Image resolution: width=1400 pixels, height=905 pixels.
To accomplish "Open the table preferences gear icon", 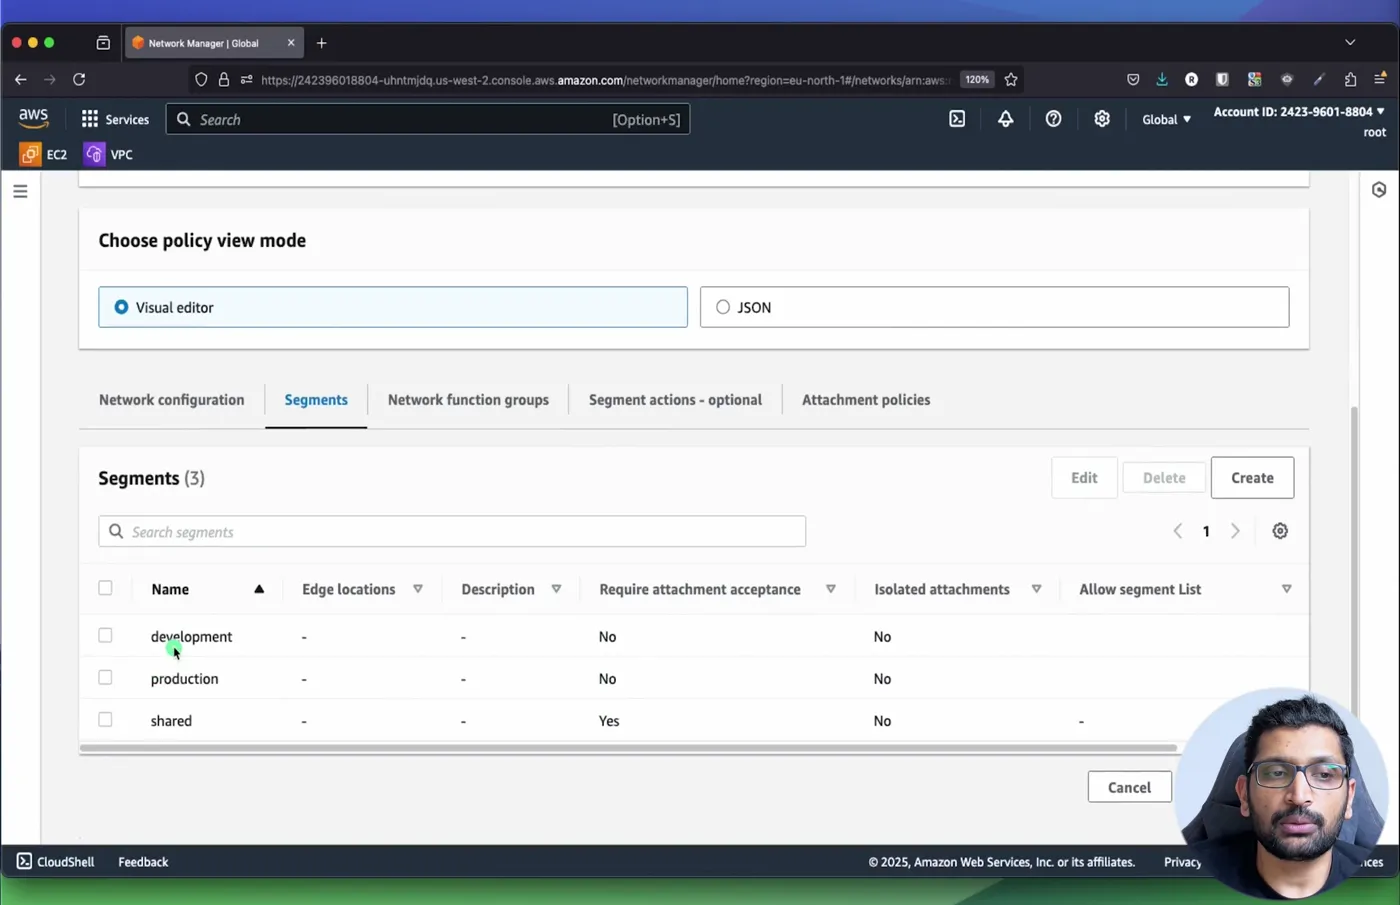I will pyautogui.click(x=1280, y=531).
